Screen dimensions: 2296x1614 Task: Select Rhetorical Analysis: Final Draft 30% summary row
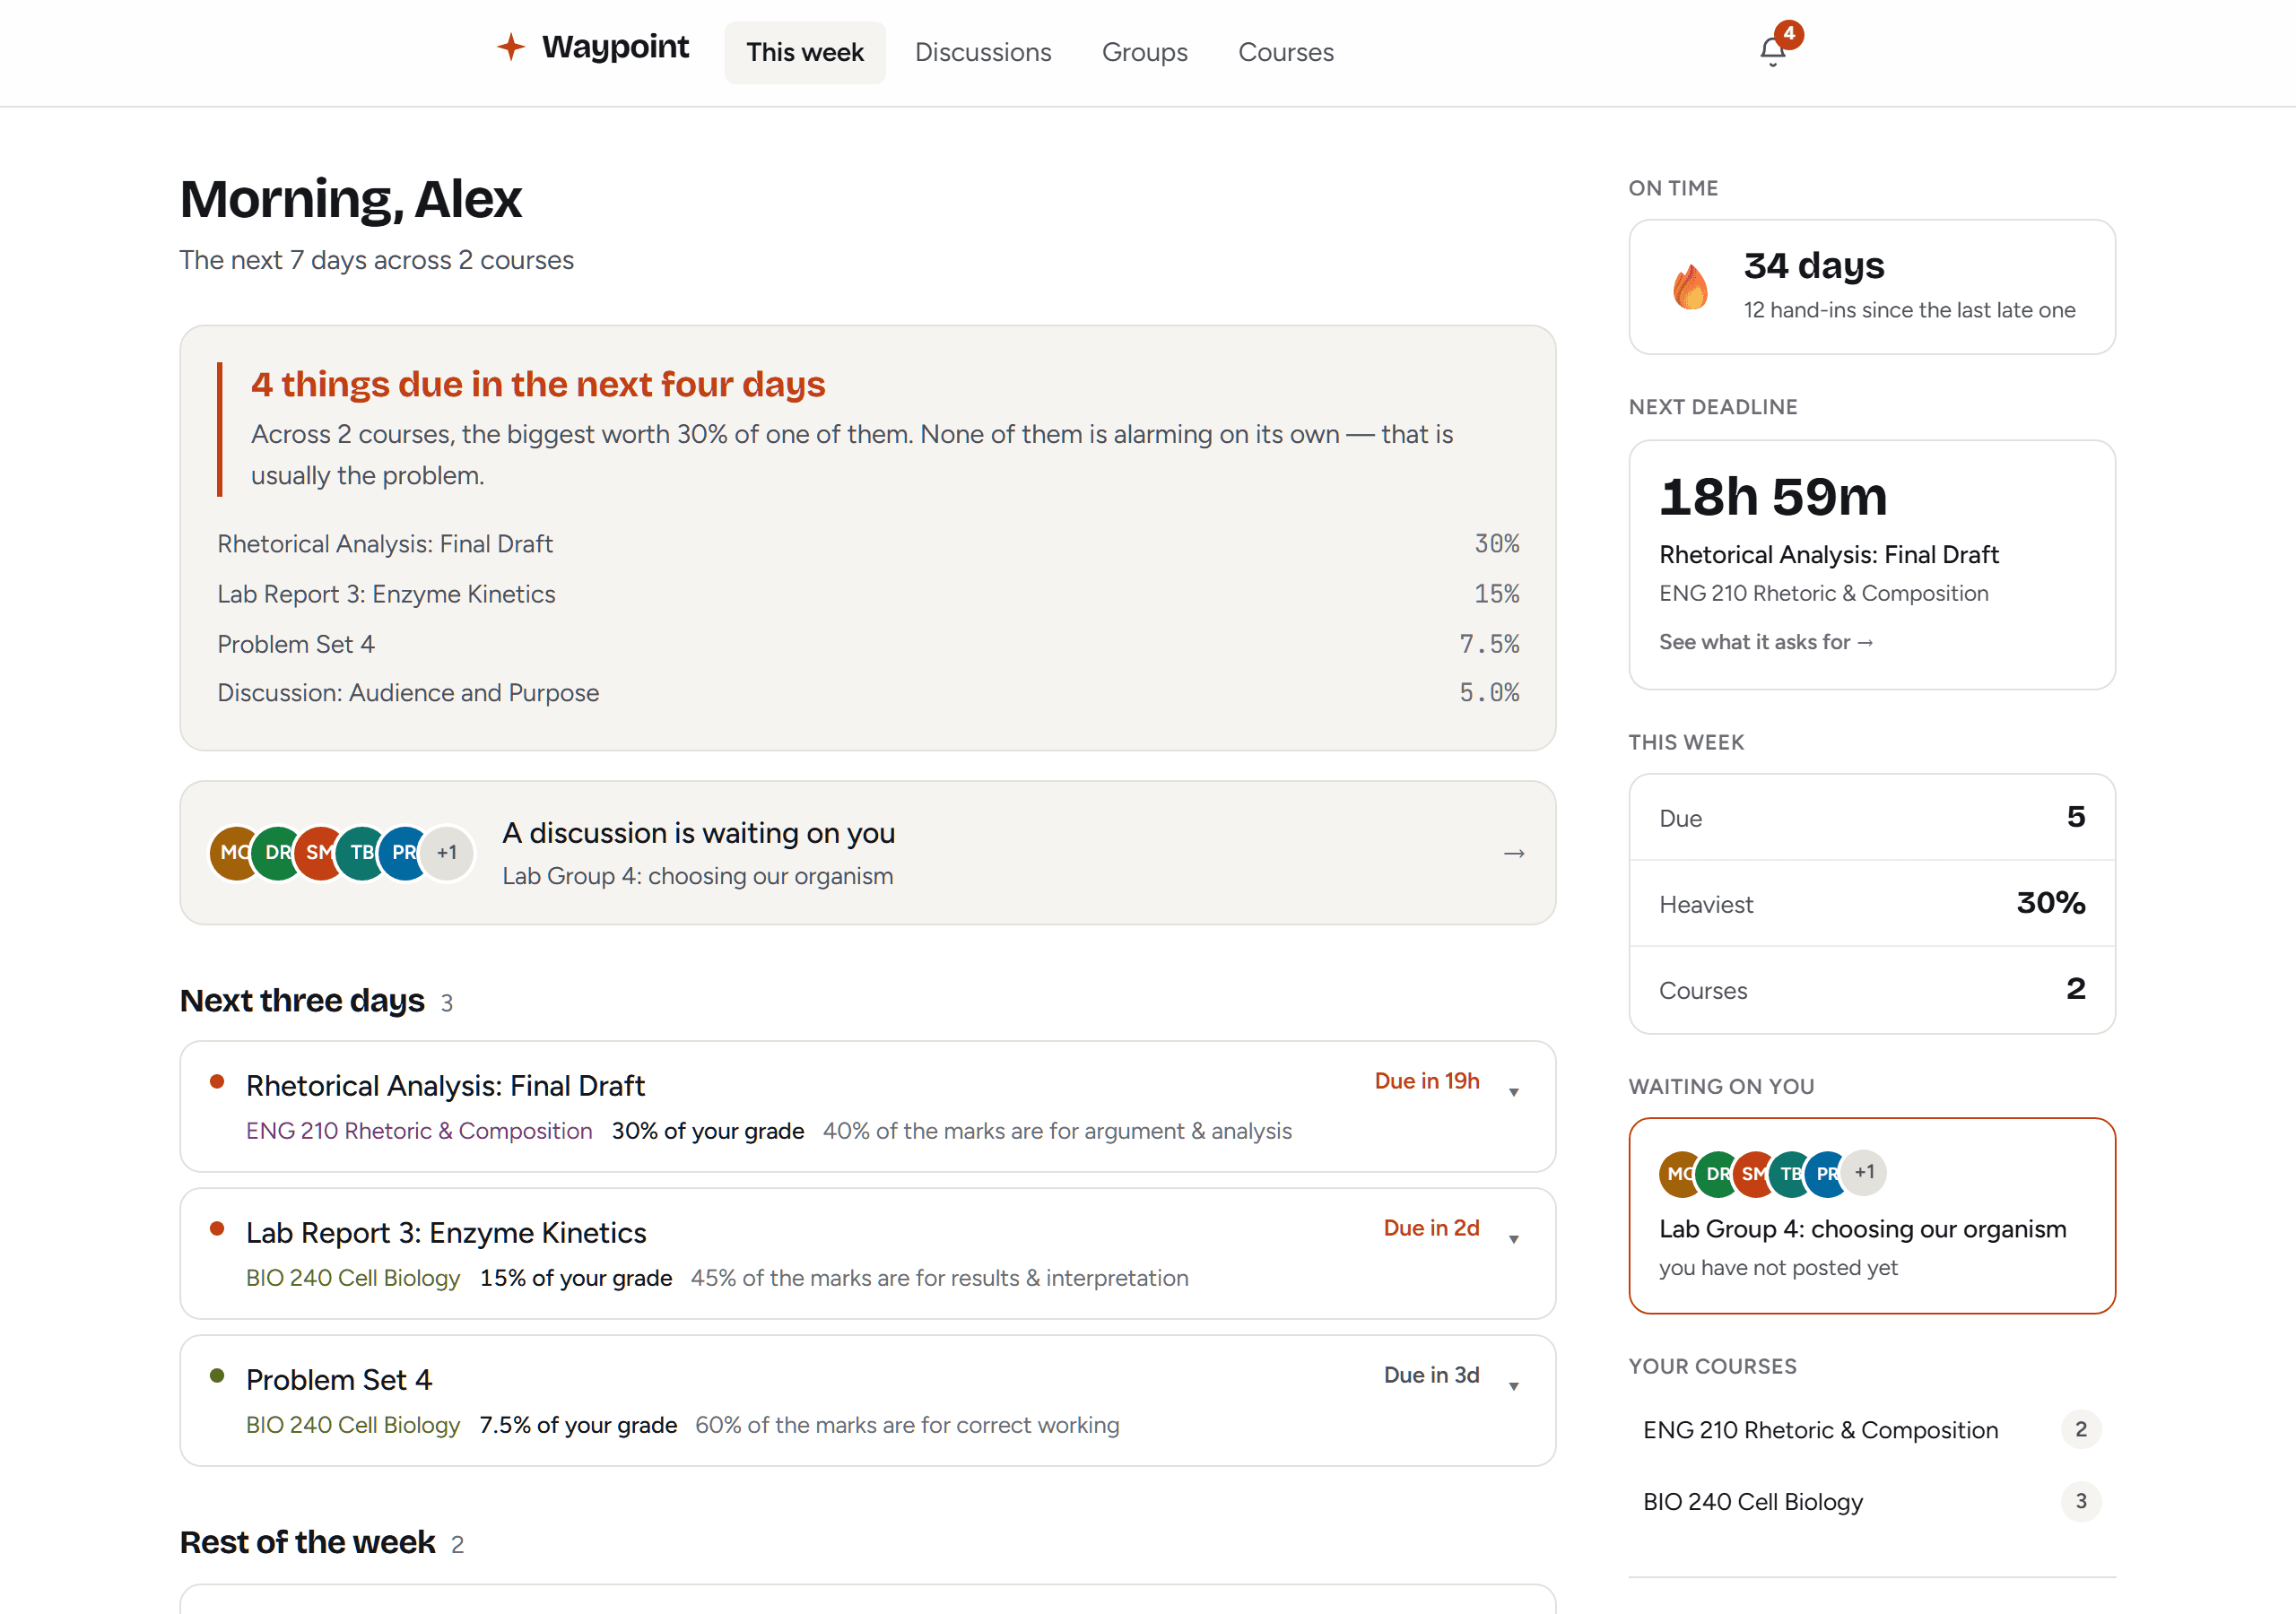click(868, 544)
